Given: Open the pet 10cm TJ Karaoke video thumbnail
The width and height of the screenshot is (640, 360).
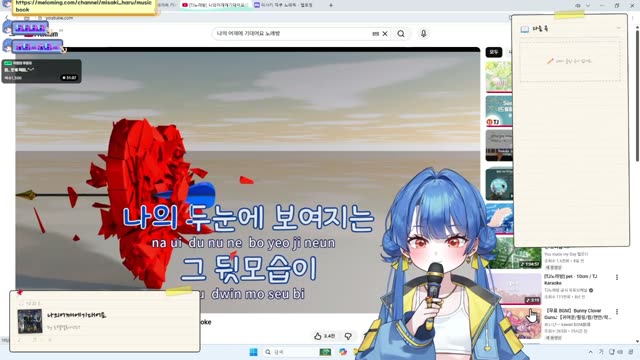Looking at the screenshot, I should tap(515, 289).
